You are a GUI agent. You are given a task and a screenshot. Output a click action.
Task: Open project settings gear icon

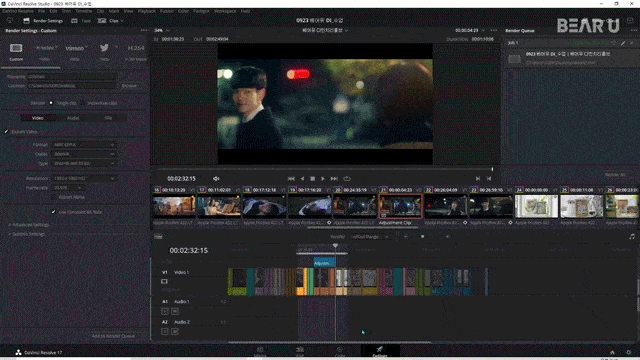[x=629, y=352]
